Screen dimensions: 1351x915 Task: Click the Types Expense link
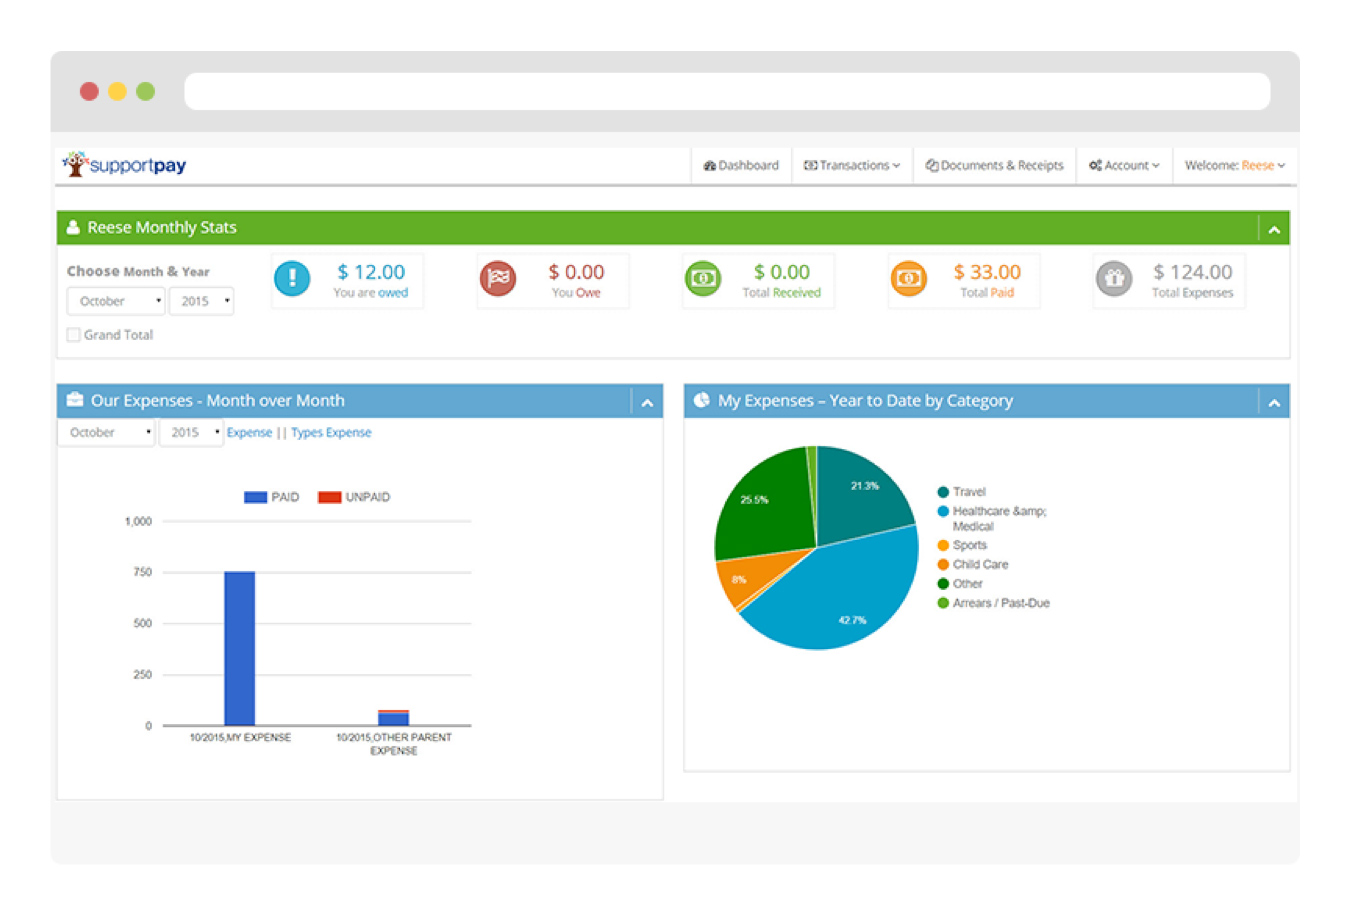tap(331, 433)
